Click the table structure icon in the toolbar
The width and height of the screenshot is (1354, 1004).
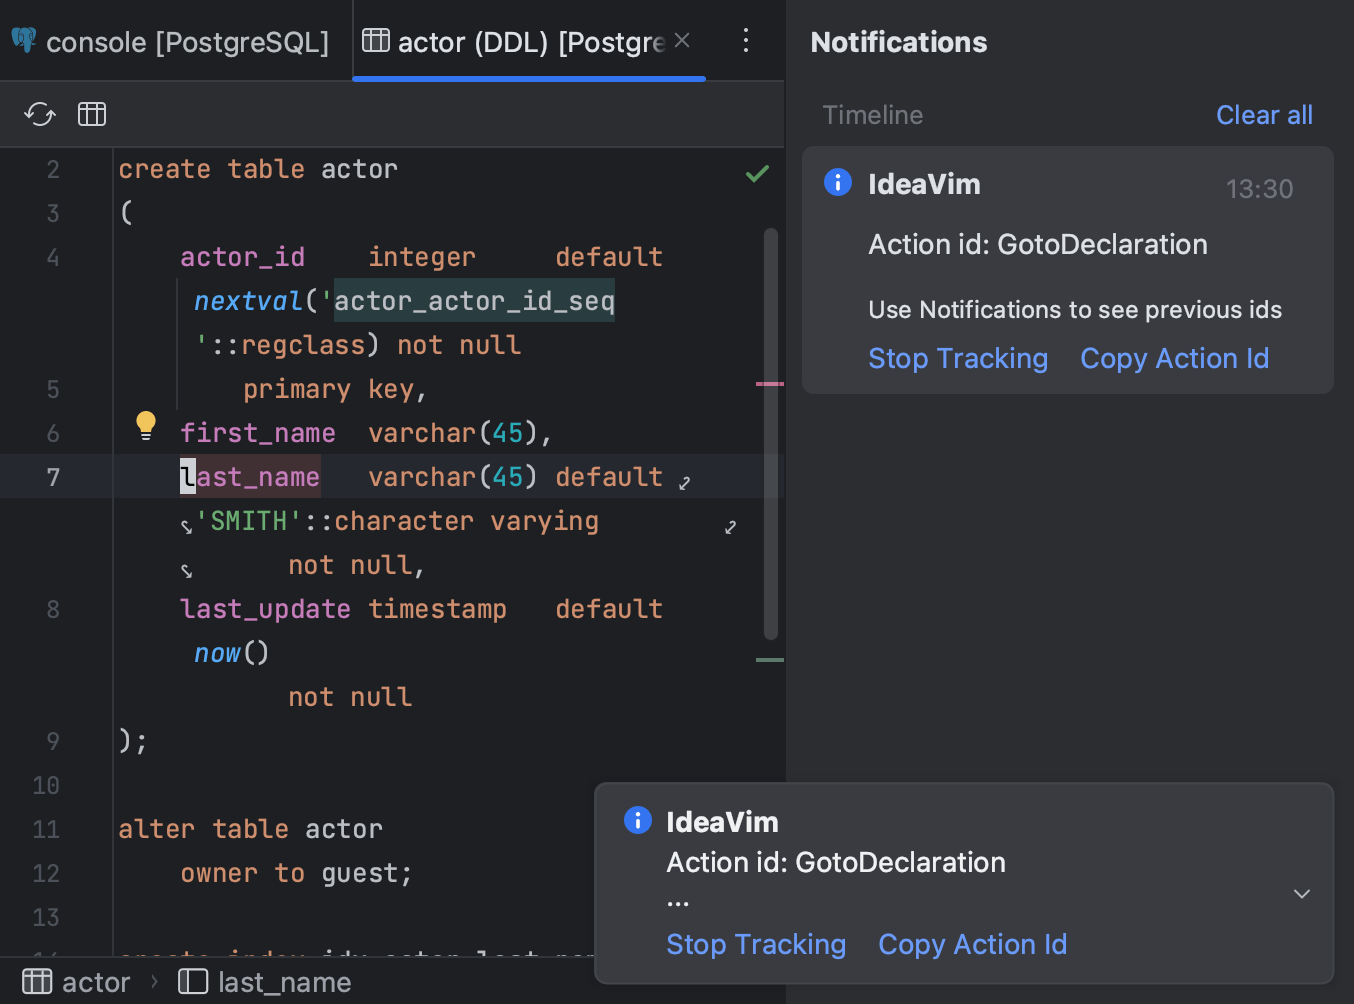91,114
